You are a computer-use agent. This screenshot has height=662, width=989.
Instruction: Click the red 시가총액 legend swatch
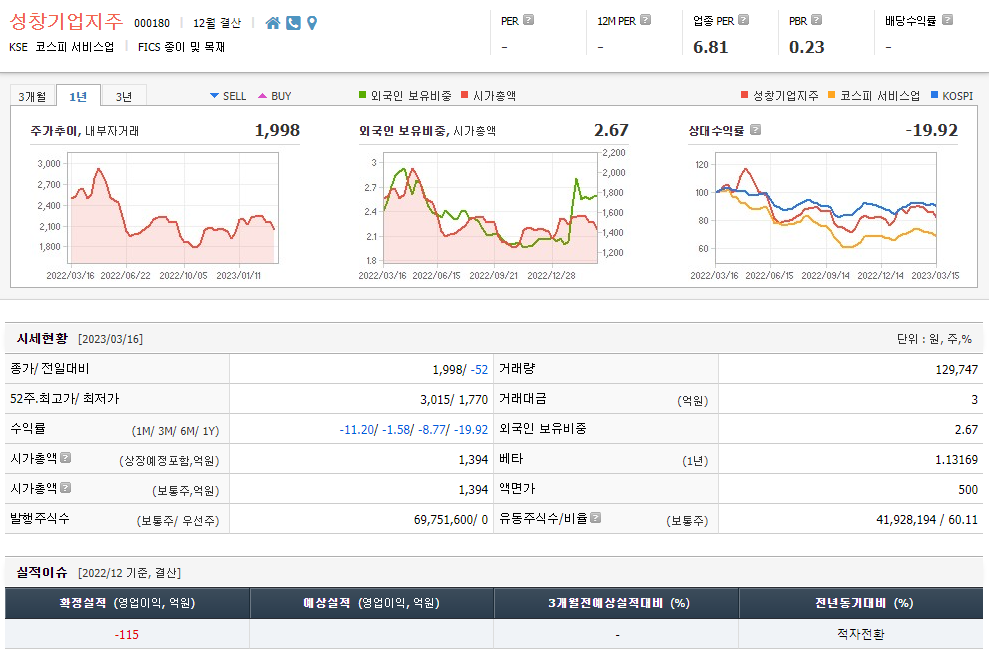pos(465,95)
